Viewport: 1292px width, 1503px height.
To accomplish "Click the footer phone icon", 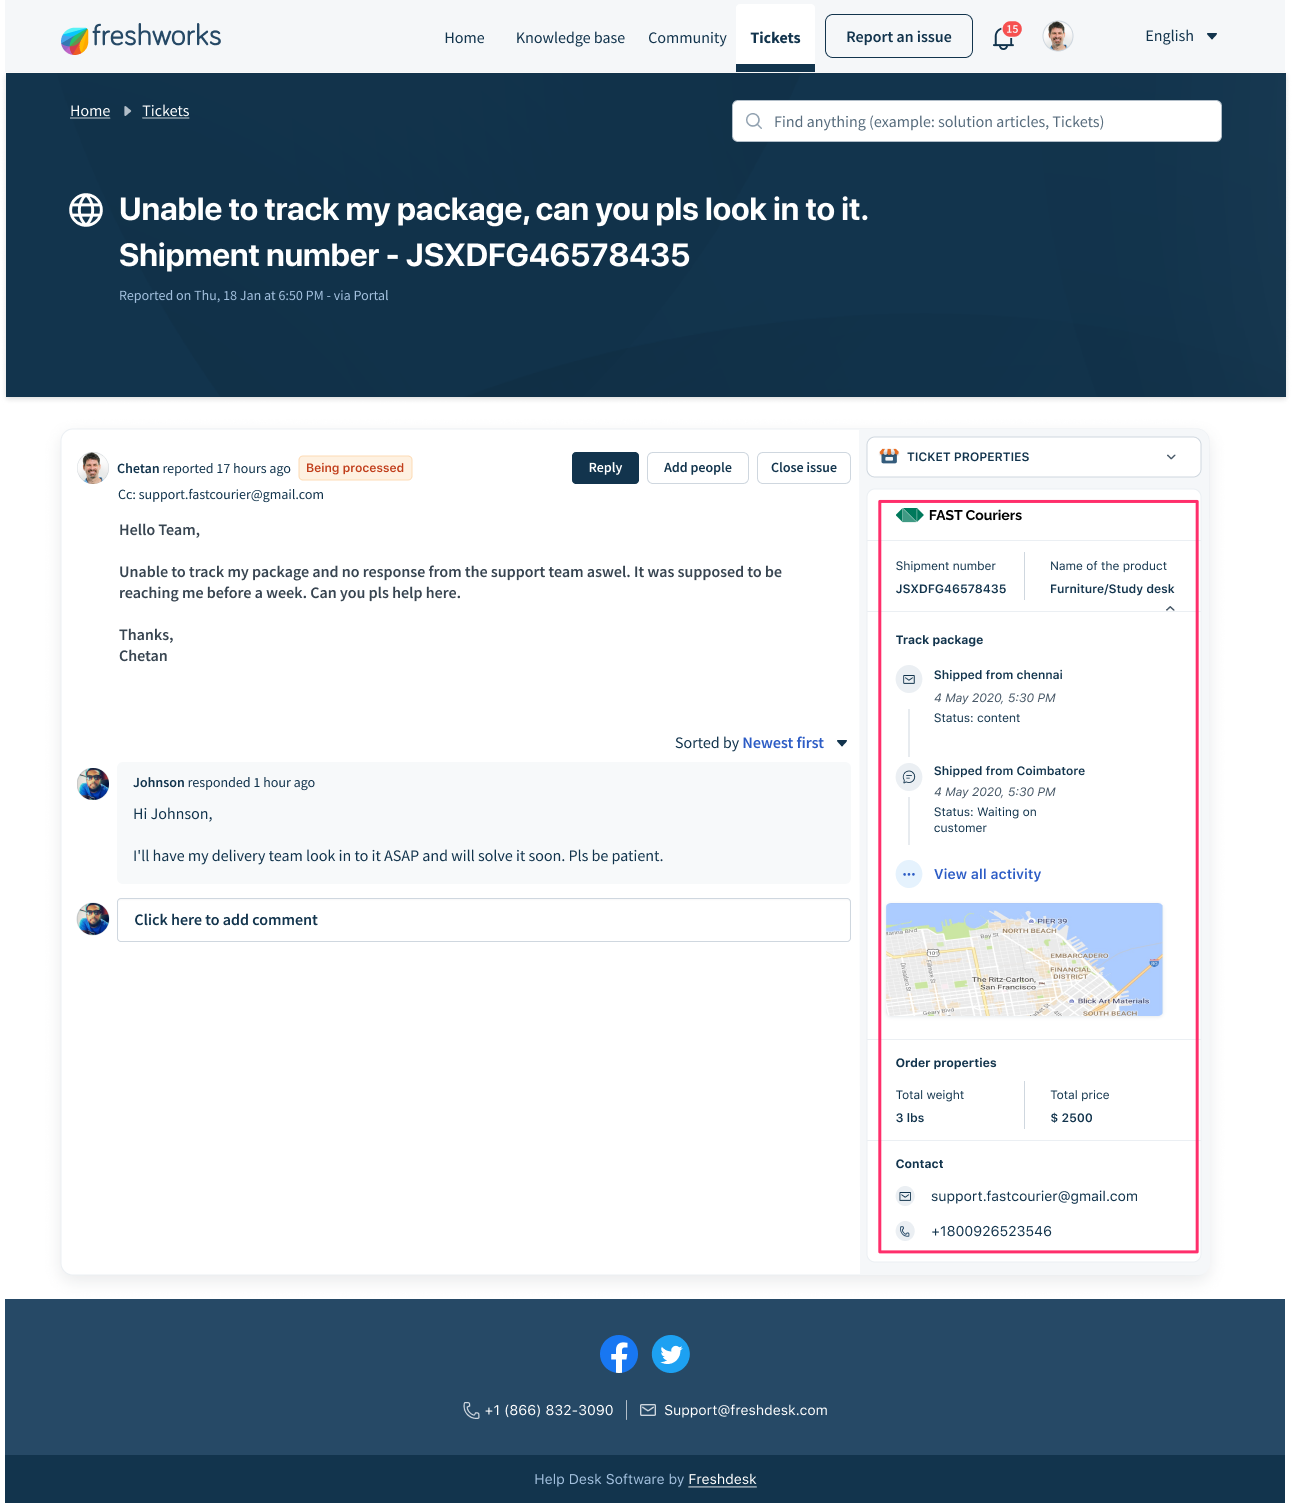I will [x=471, y=1410].
